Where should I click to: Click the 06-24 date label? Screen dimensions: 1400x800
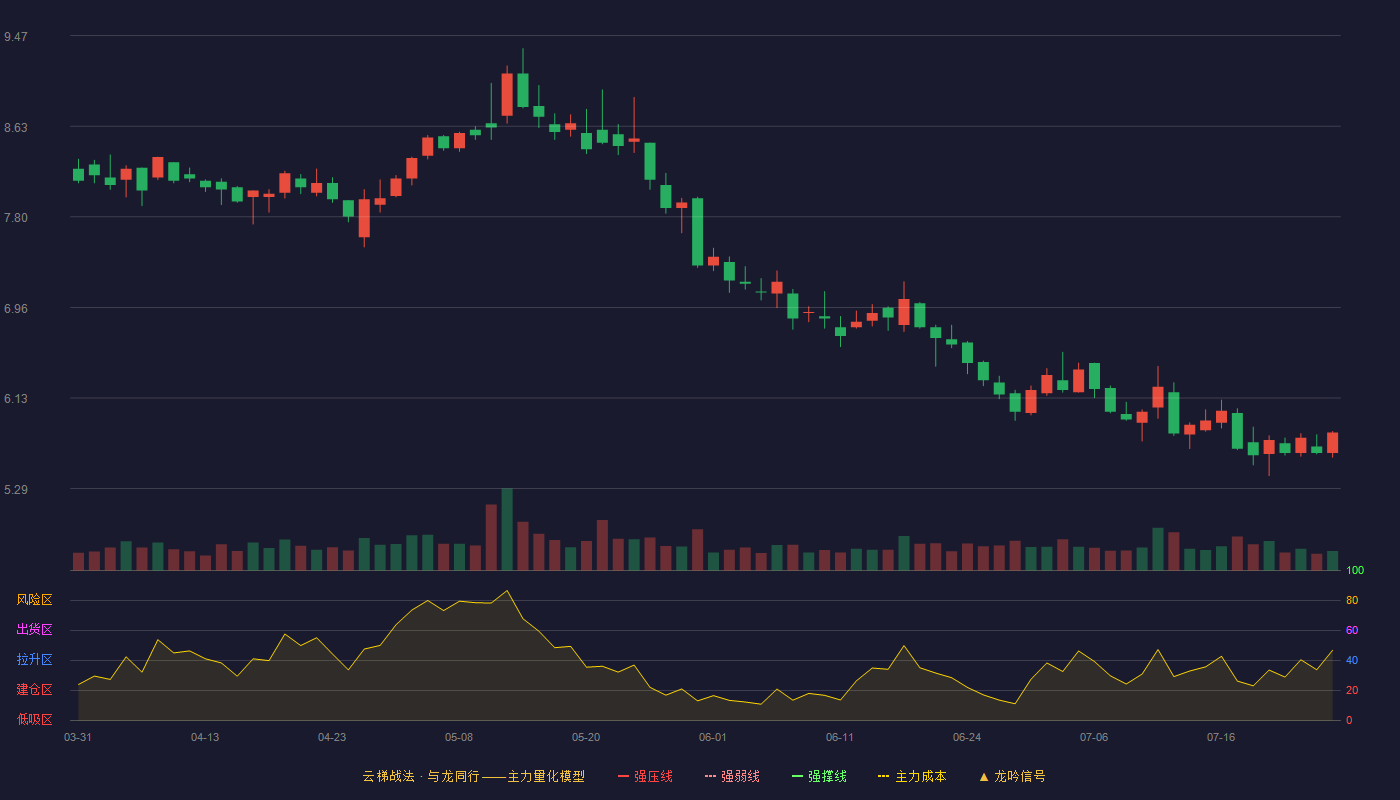point(967,737)
